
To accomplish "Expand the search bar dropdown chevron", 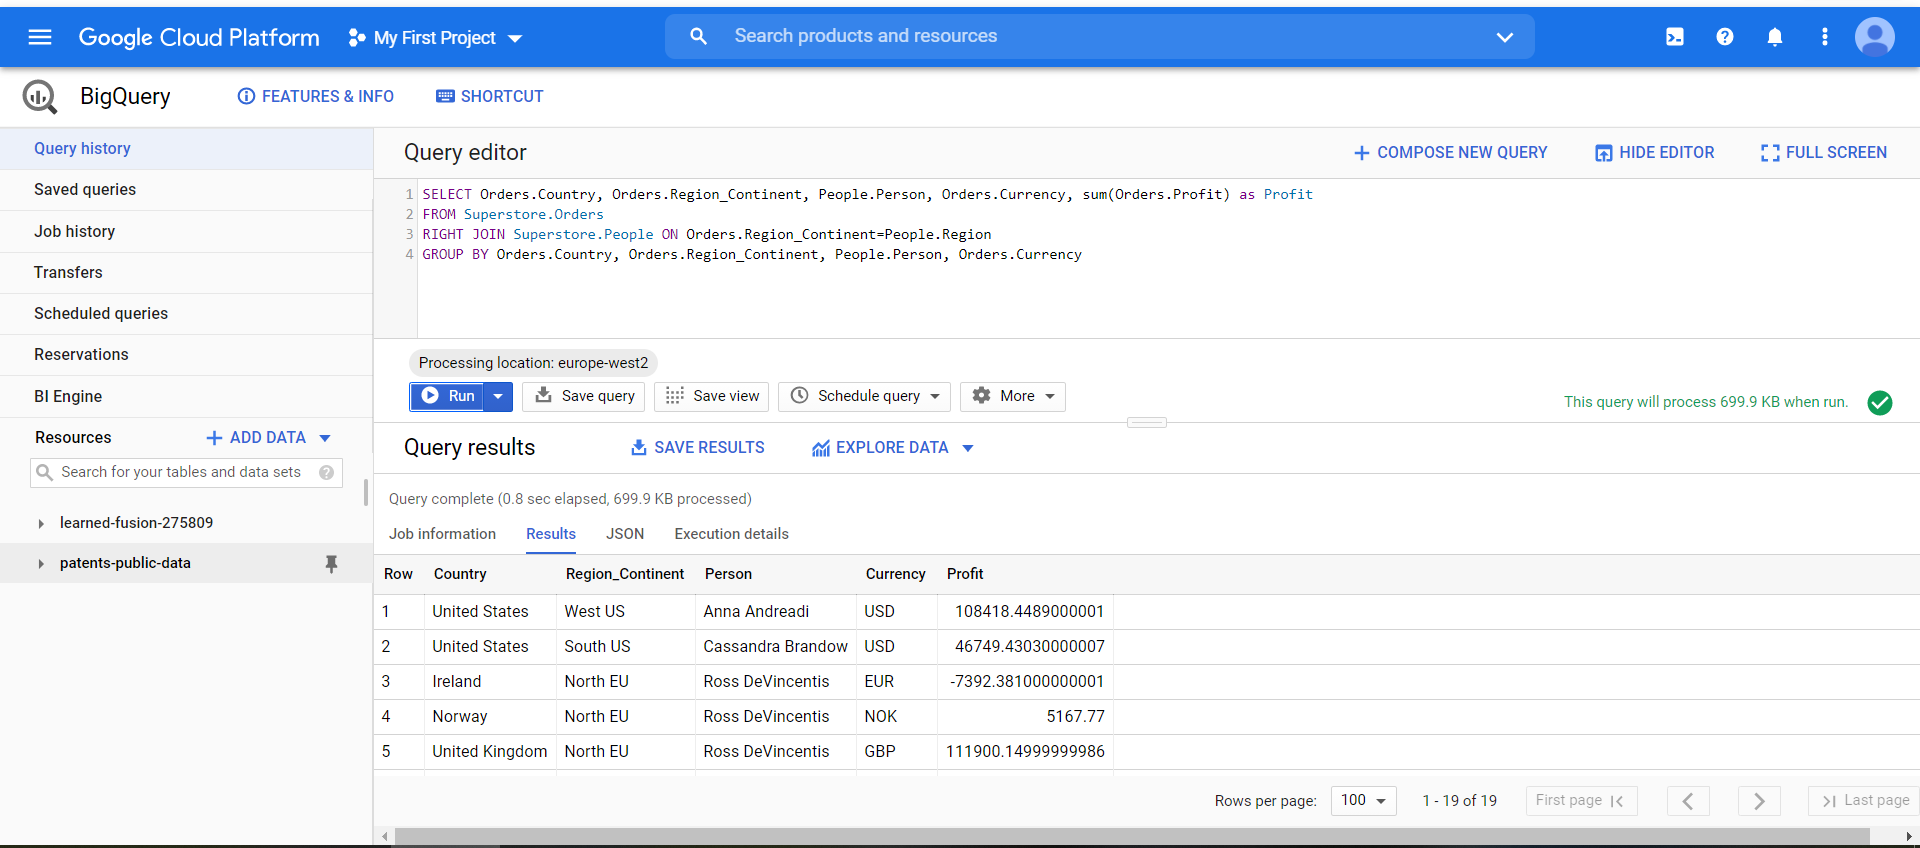I will click(x=1505, y=37).
